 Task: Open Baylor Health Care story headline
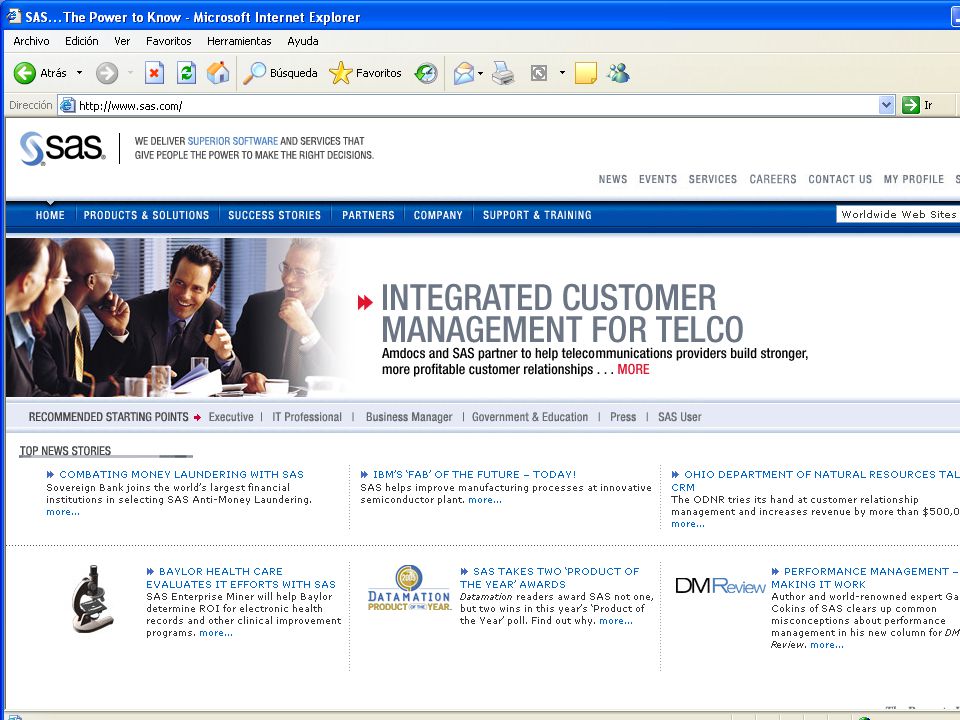241,578
